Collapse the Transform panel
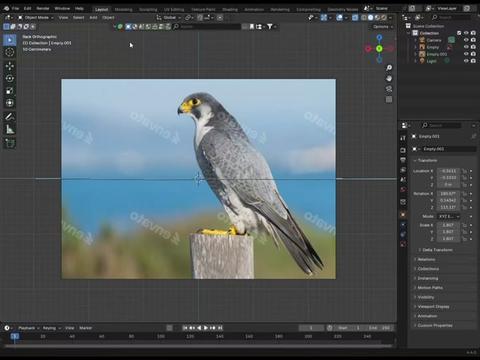 [426, 161]
